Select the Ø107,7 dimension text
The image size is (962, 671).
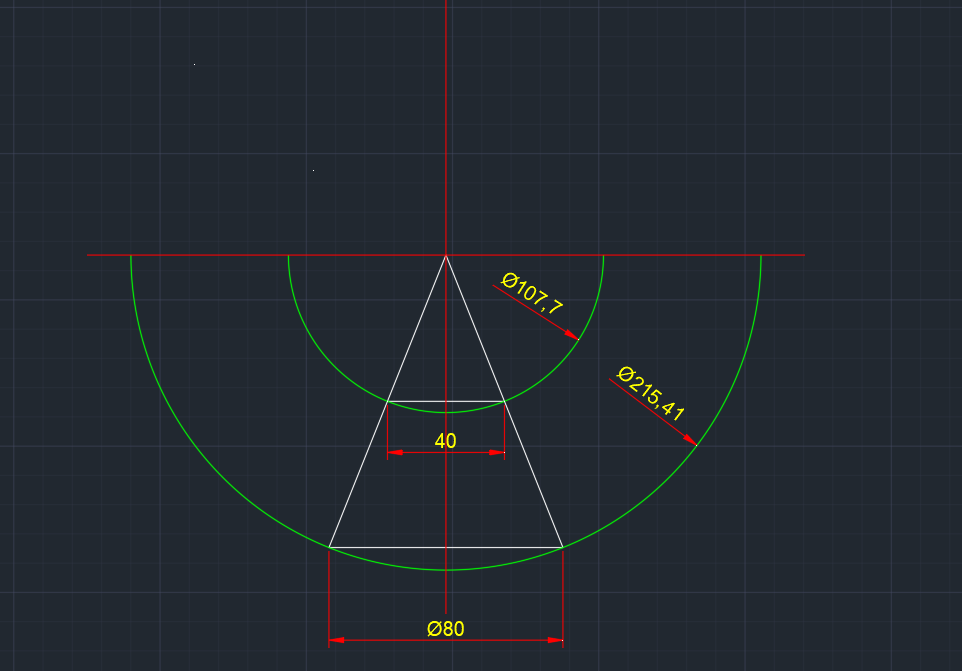tap(532, 293)
